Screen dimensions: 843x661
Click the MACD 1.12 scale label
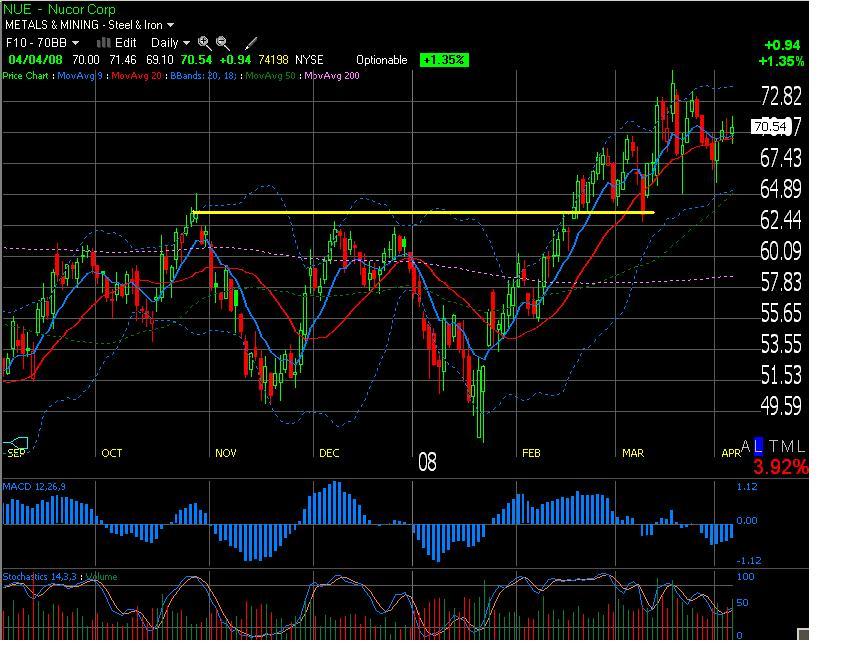(747, 487)
